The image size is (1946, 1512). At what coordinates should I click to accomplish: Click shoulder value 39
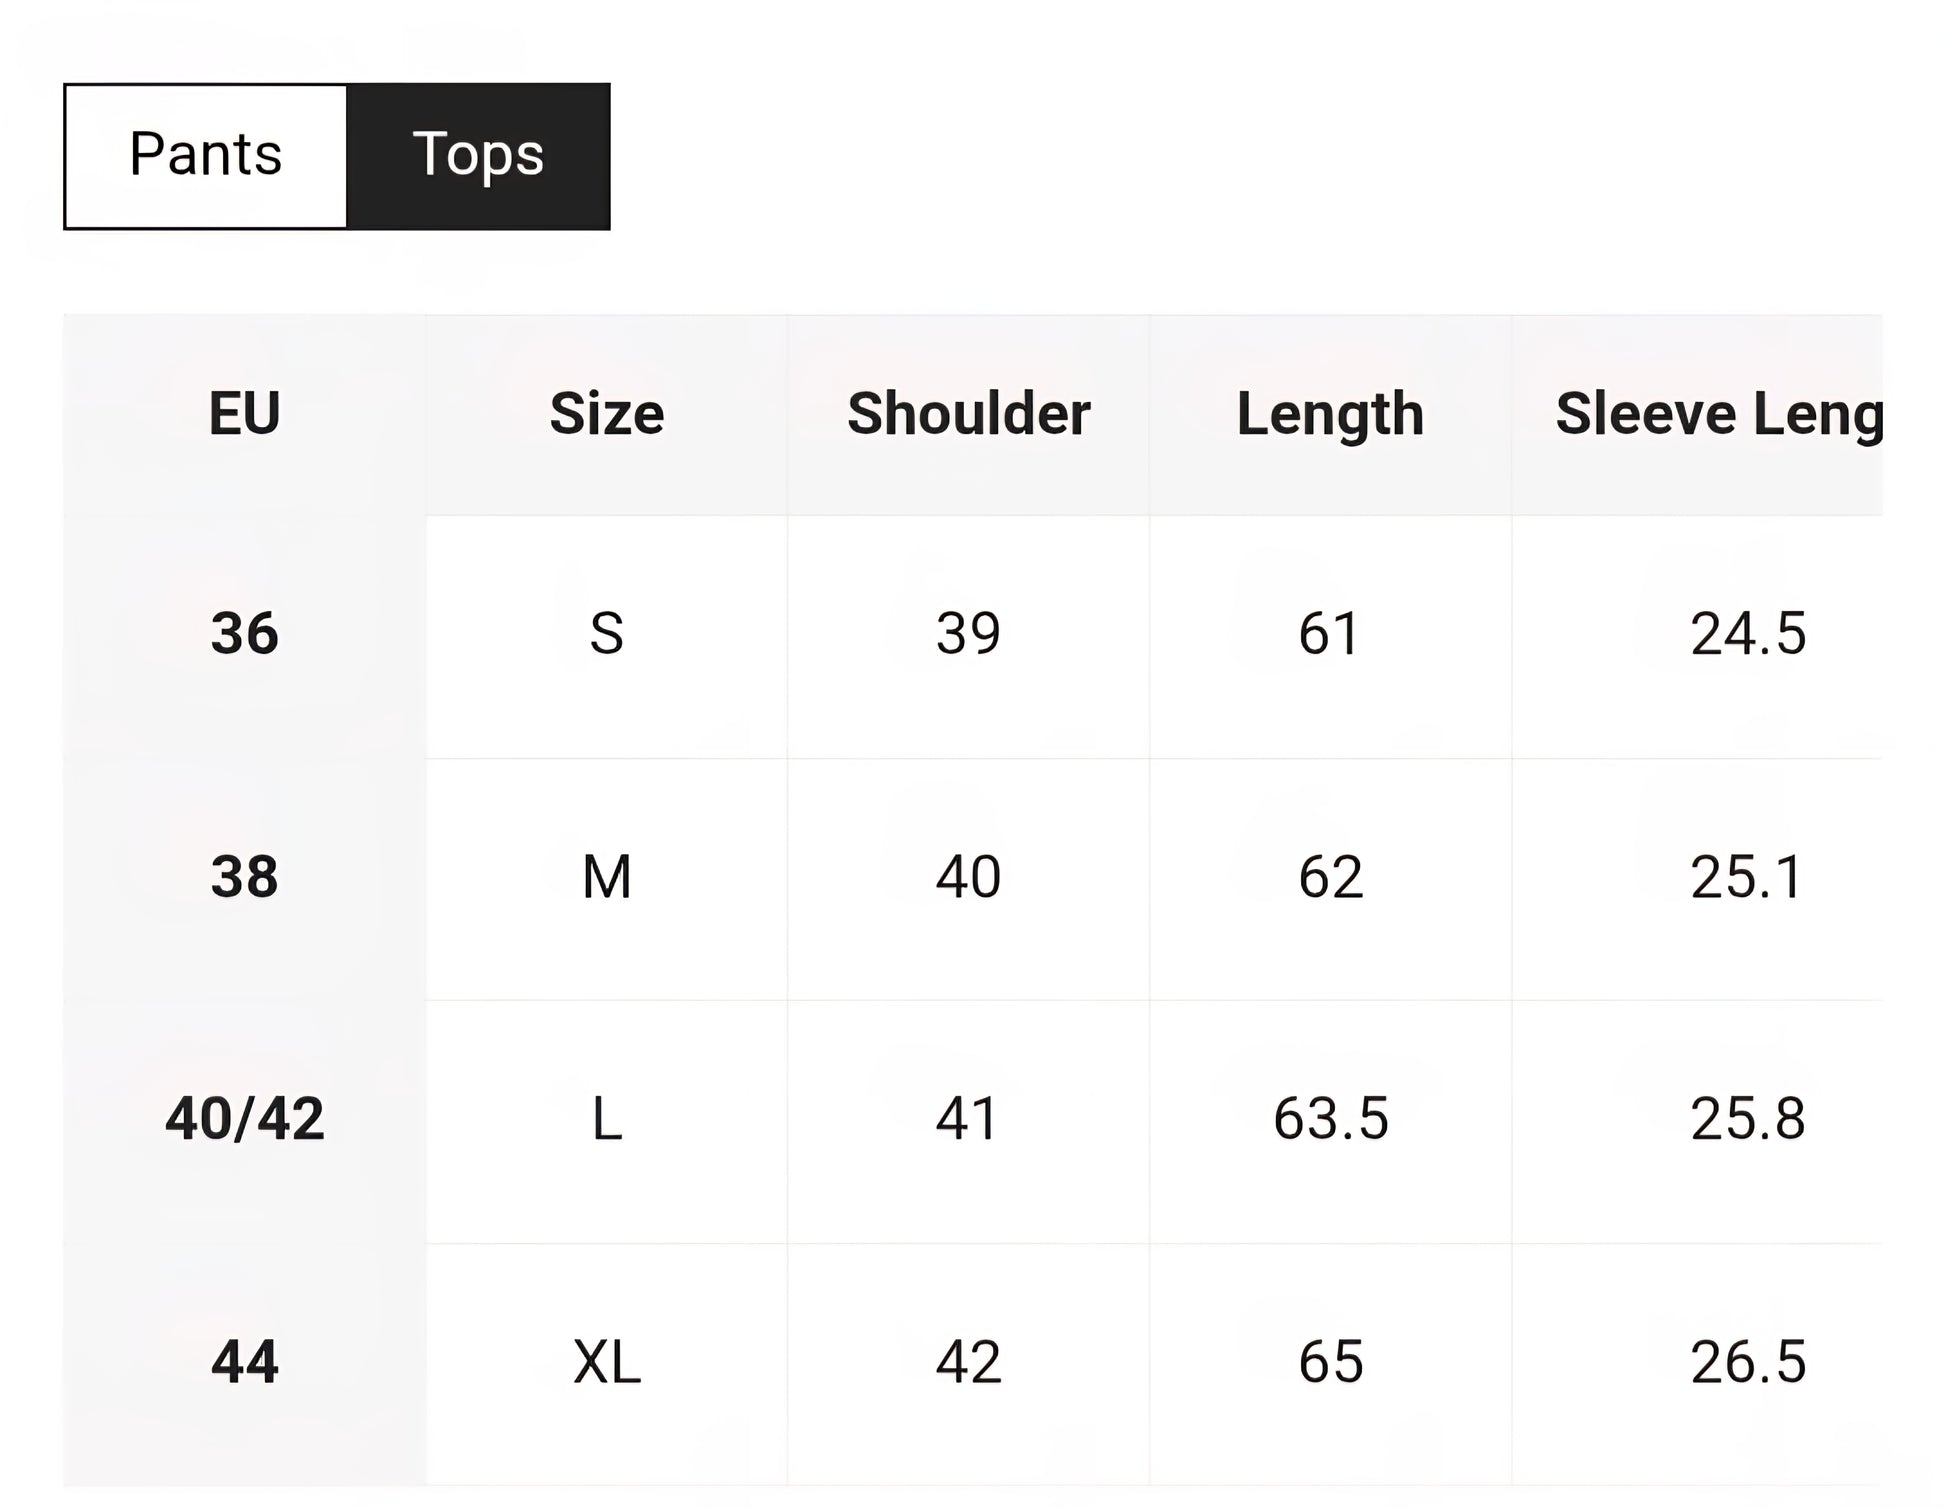click(968, 634)
